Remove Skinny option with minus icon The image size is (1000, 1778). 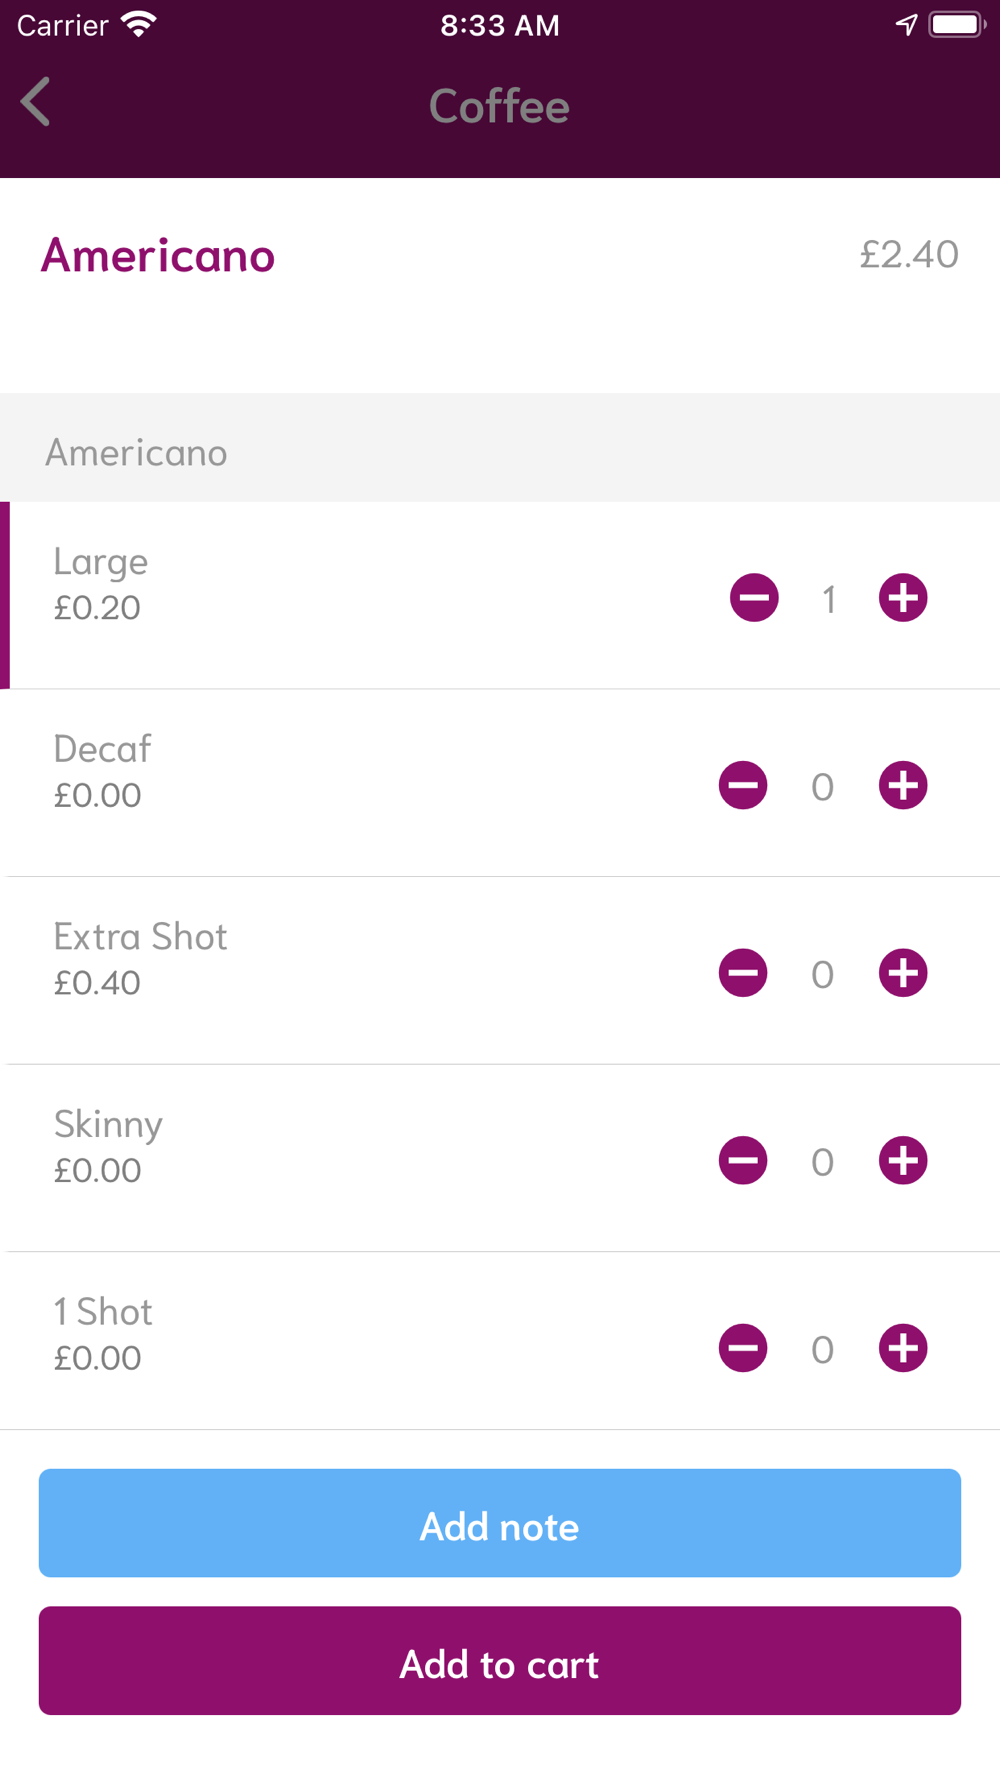tap(743, 1161)
